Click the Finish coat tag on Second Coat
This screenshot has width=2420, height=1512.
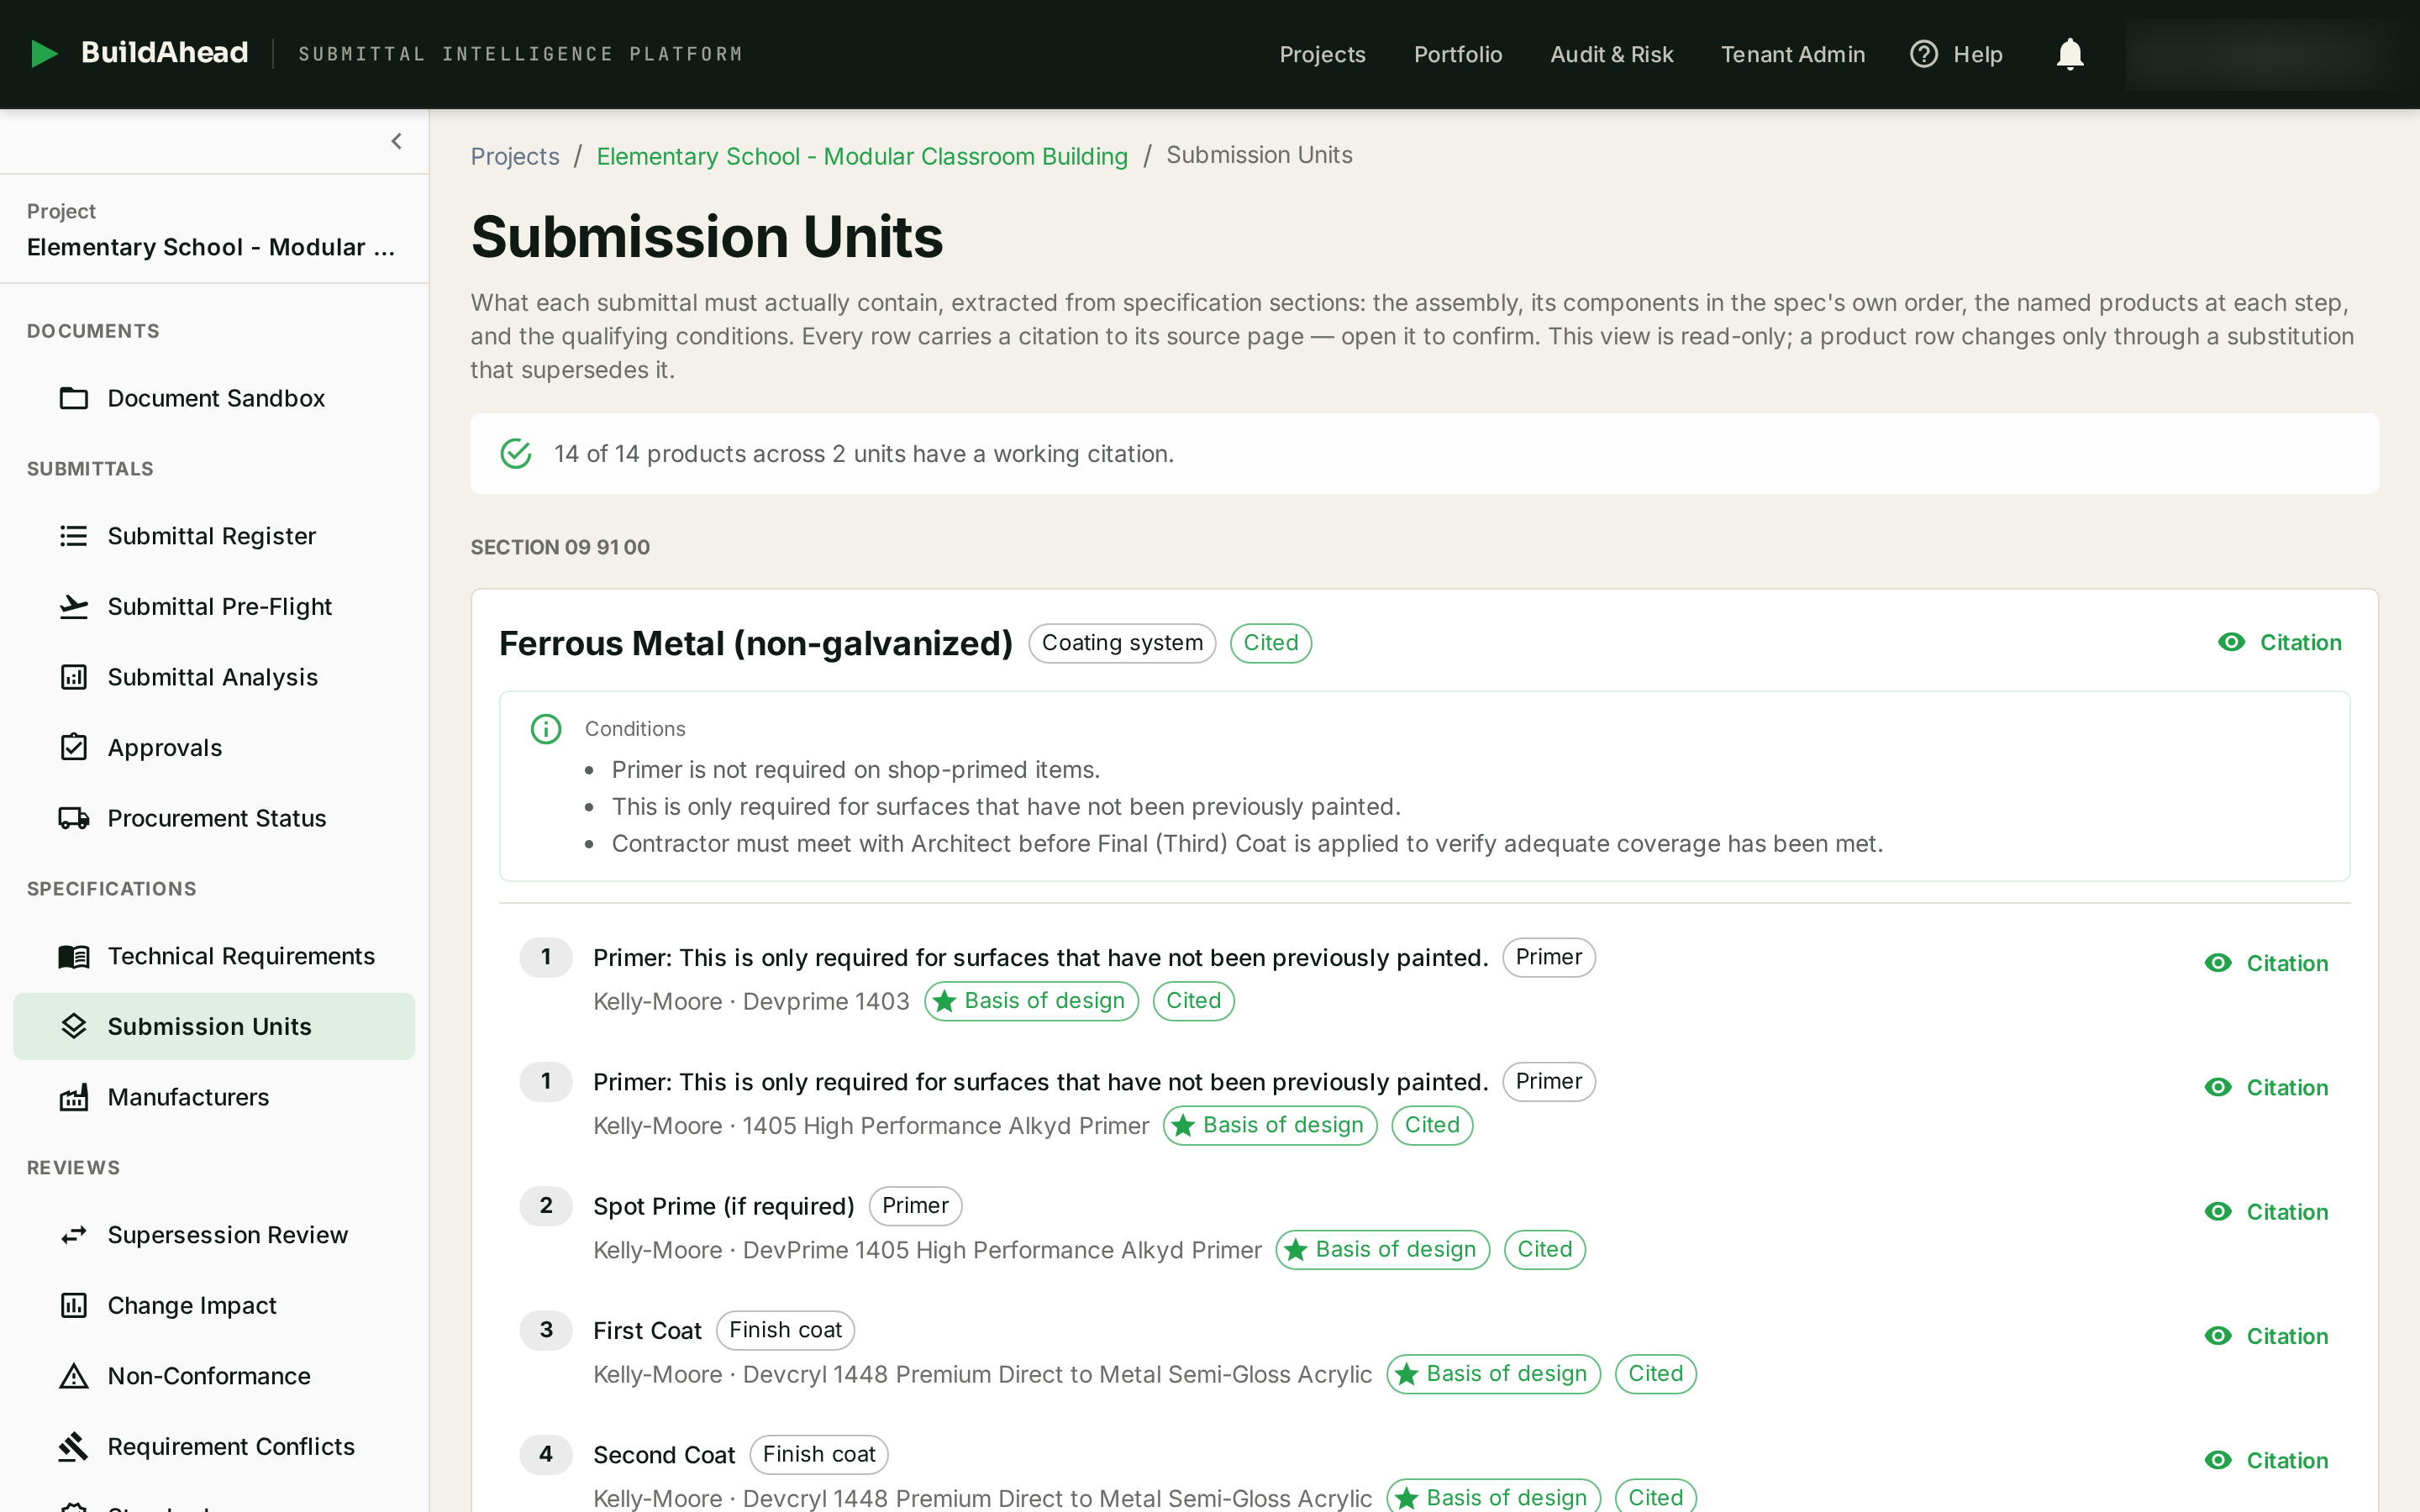point(819,1454)
